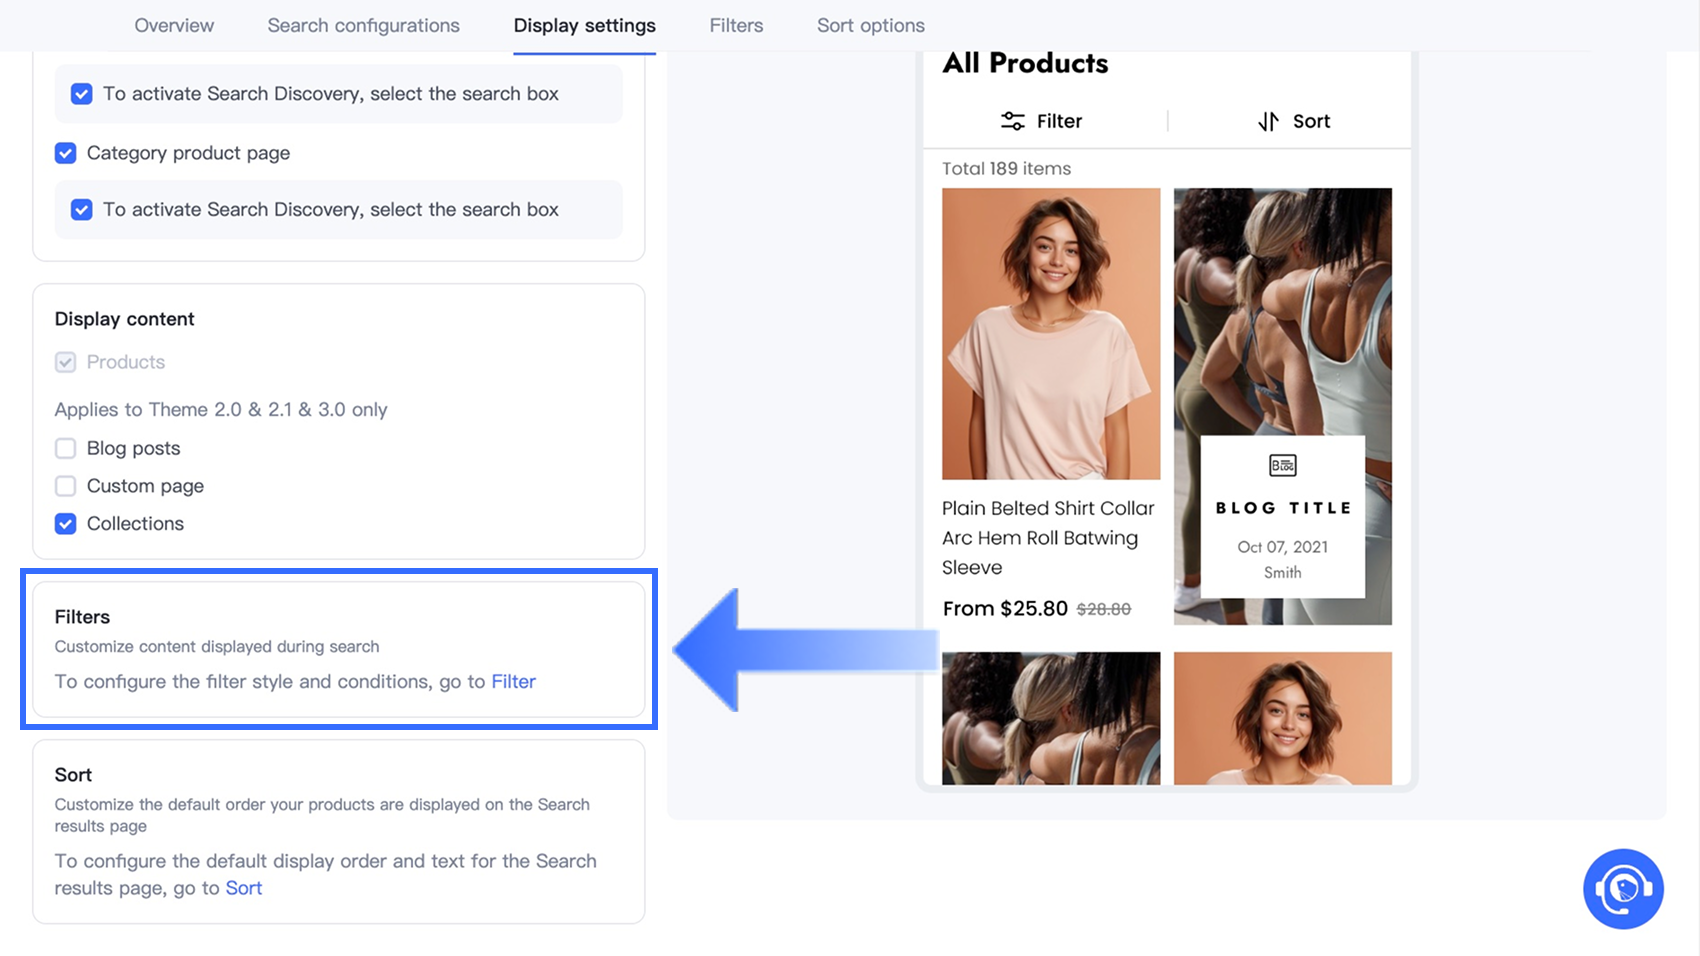1700x956 pixels.
Task: Open the Sort options tab
Action: (x=870, y=25)
